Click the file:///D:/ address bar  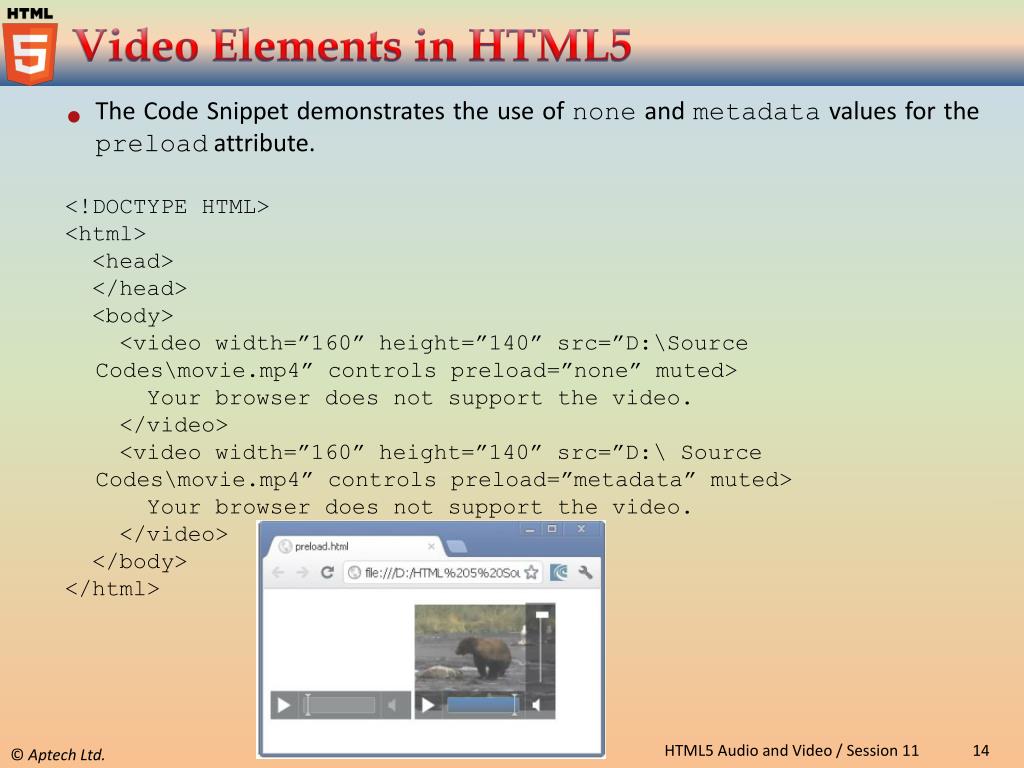click(442, 573)
